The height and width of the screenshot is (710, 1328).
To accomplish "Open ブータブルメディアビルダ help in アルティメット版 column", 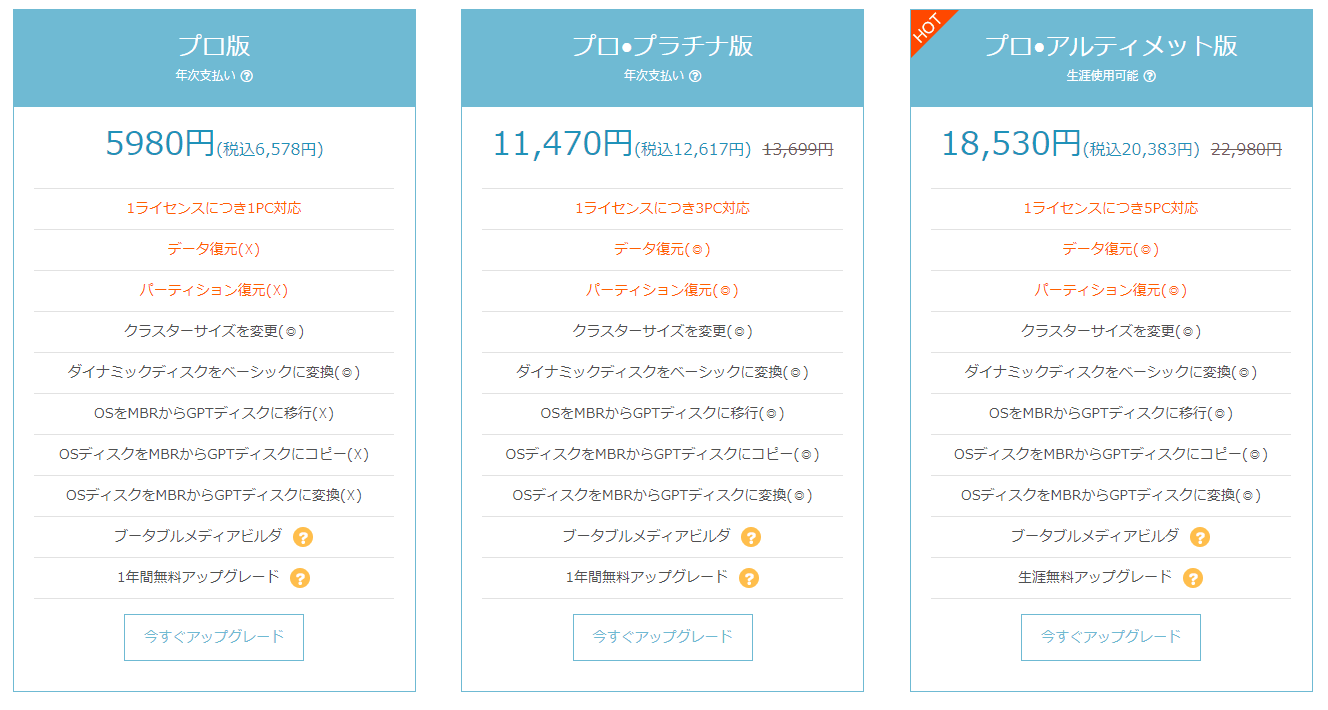I will click(1200, 537).
